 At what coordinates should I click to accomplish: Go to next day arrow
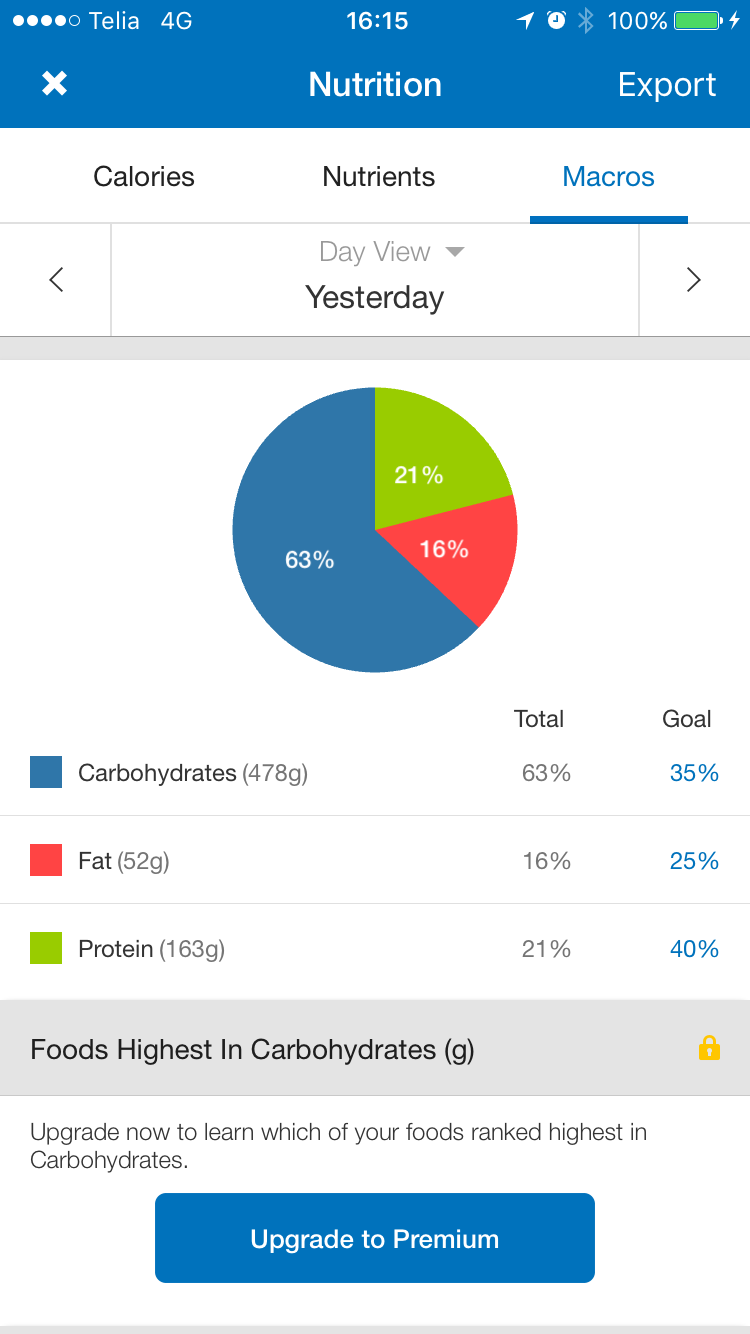(693, 280)
